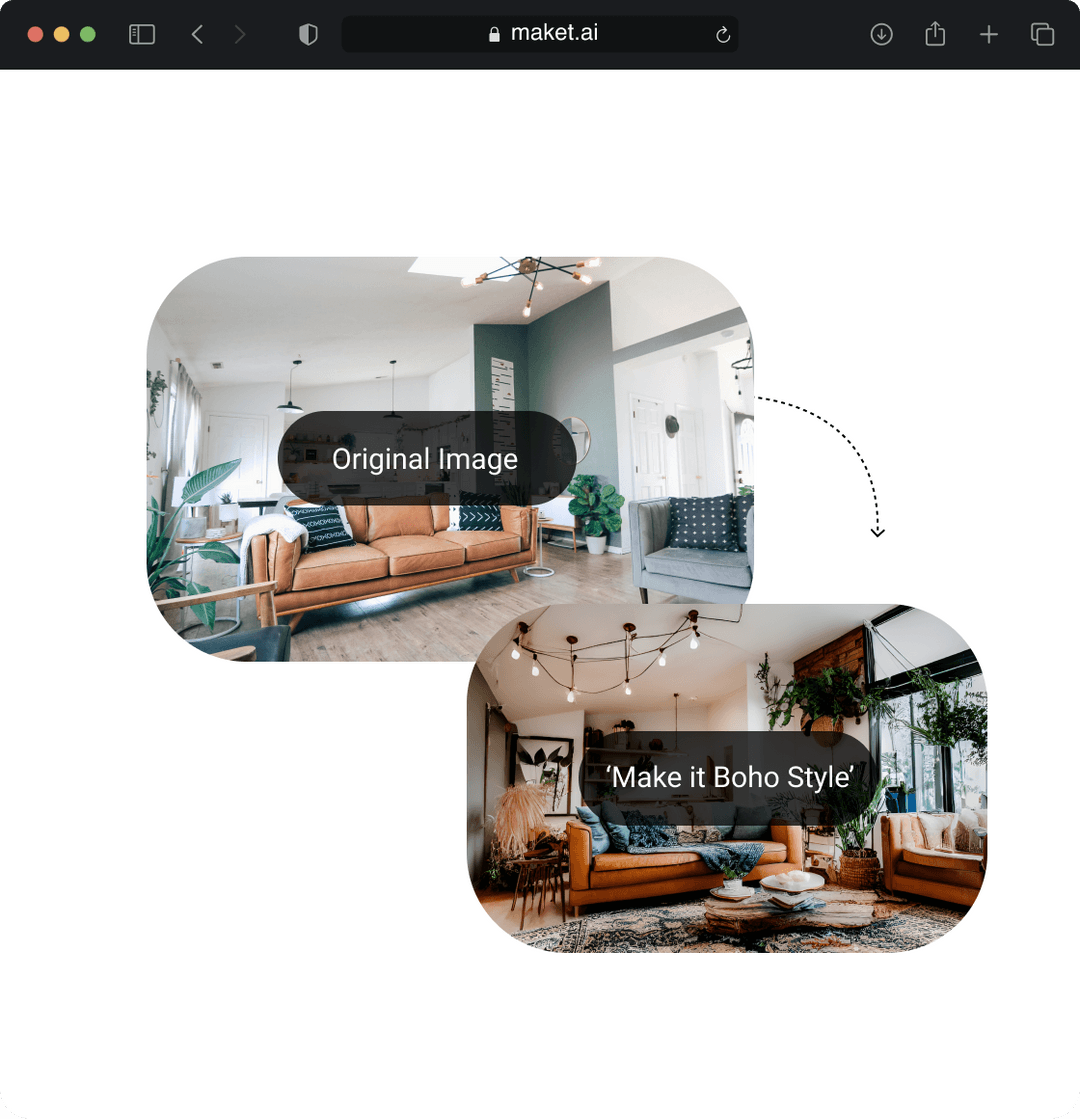Screen dimensions: 1080x1119
Task: Click the 'Original Image' label pill
Action: click(x=424, y=459)
